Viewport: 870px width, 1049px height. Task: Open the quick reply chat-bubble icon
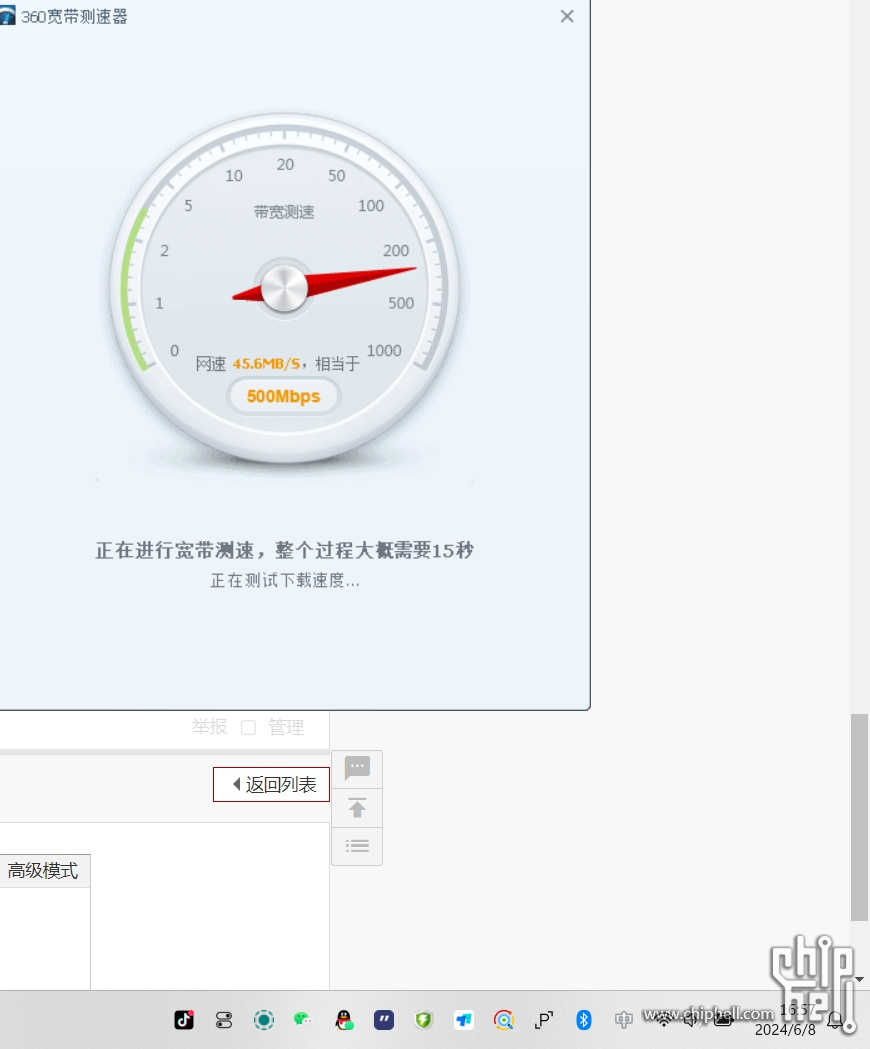click(357, 768)
